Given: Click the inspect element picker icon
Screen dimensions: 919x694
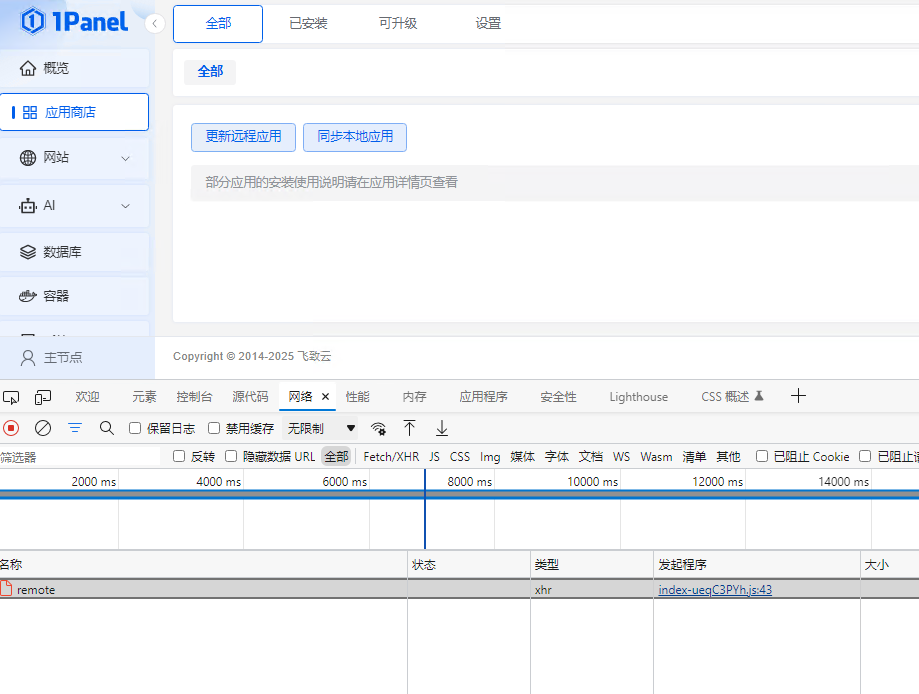Looking at the screenshot, I should pos(11,397).
